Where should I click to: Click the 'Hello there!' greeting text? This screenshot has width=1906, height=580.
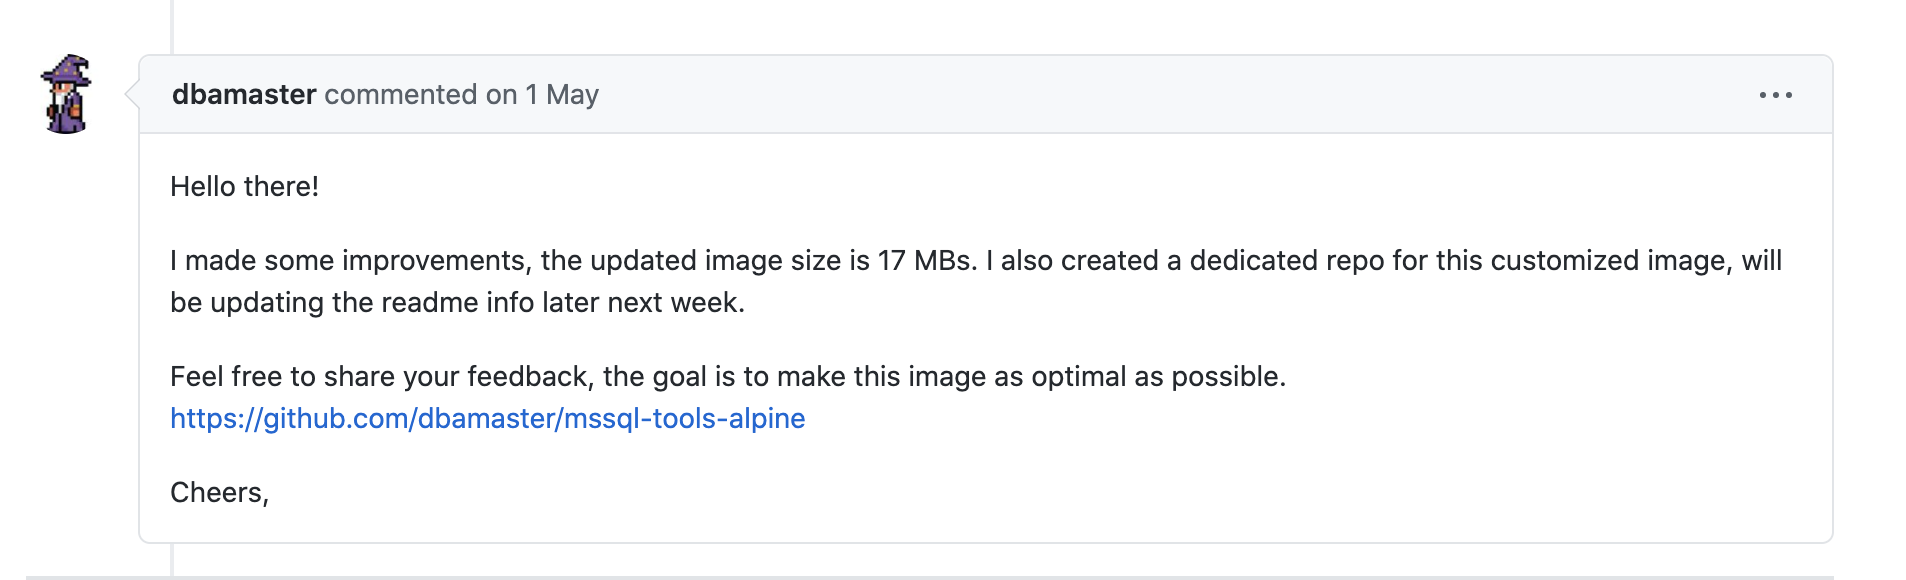244,186
